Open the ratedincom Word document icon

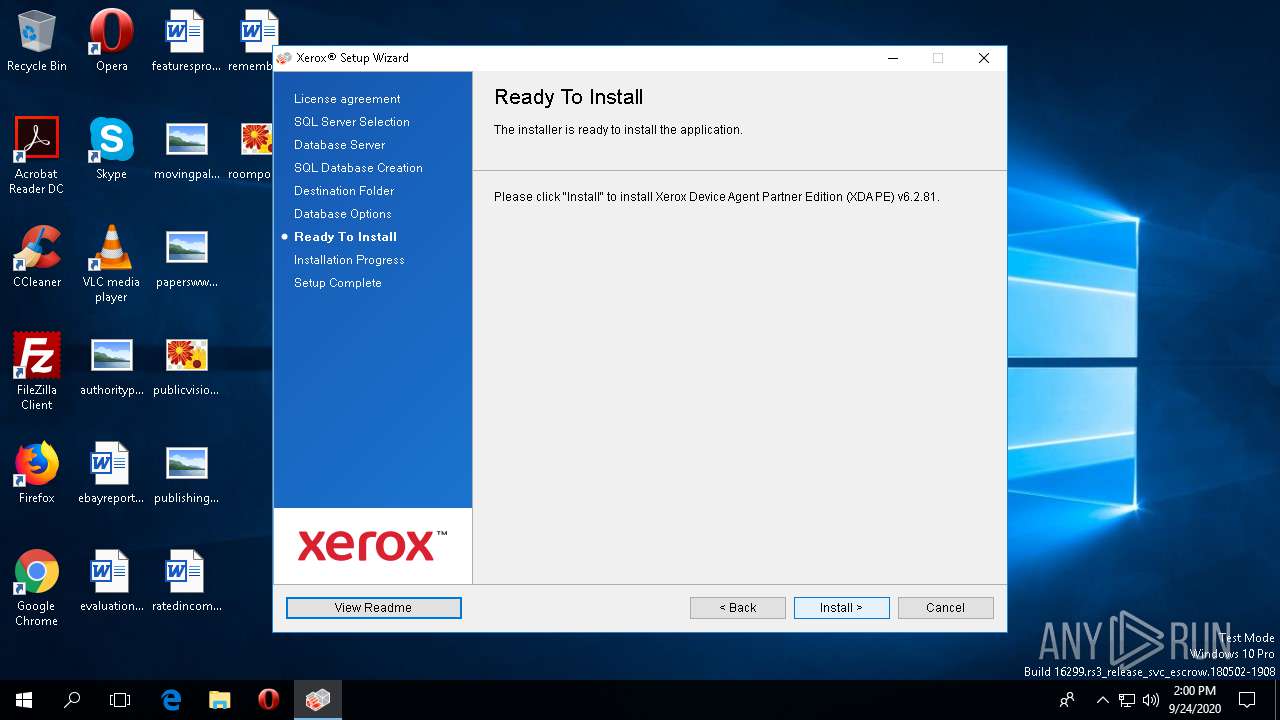click(186, 581)
